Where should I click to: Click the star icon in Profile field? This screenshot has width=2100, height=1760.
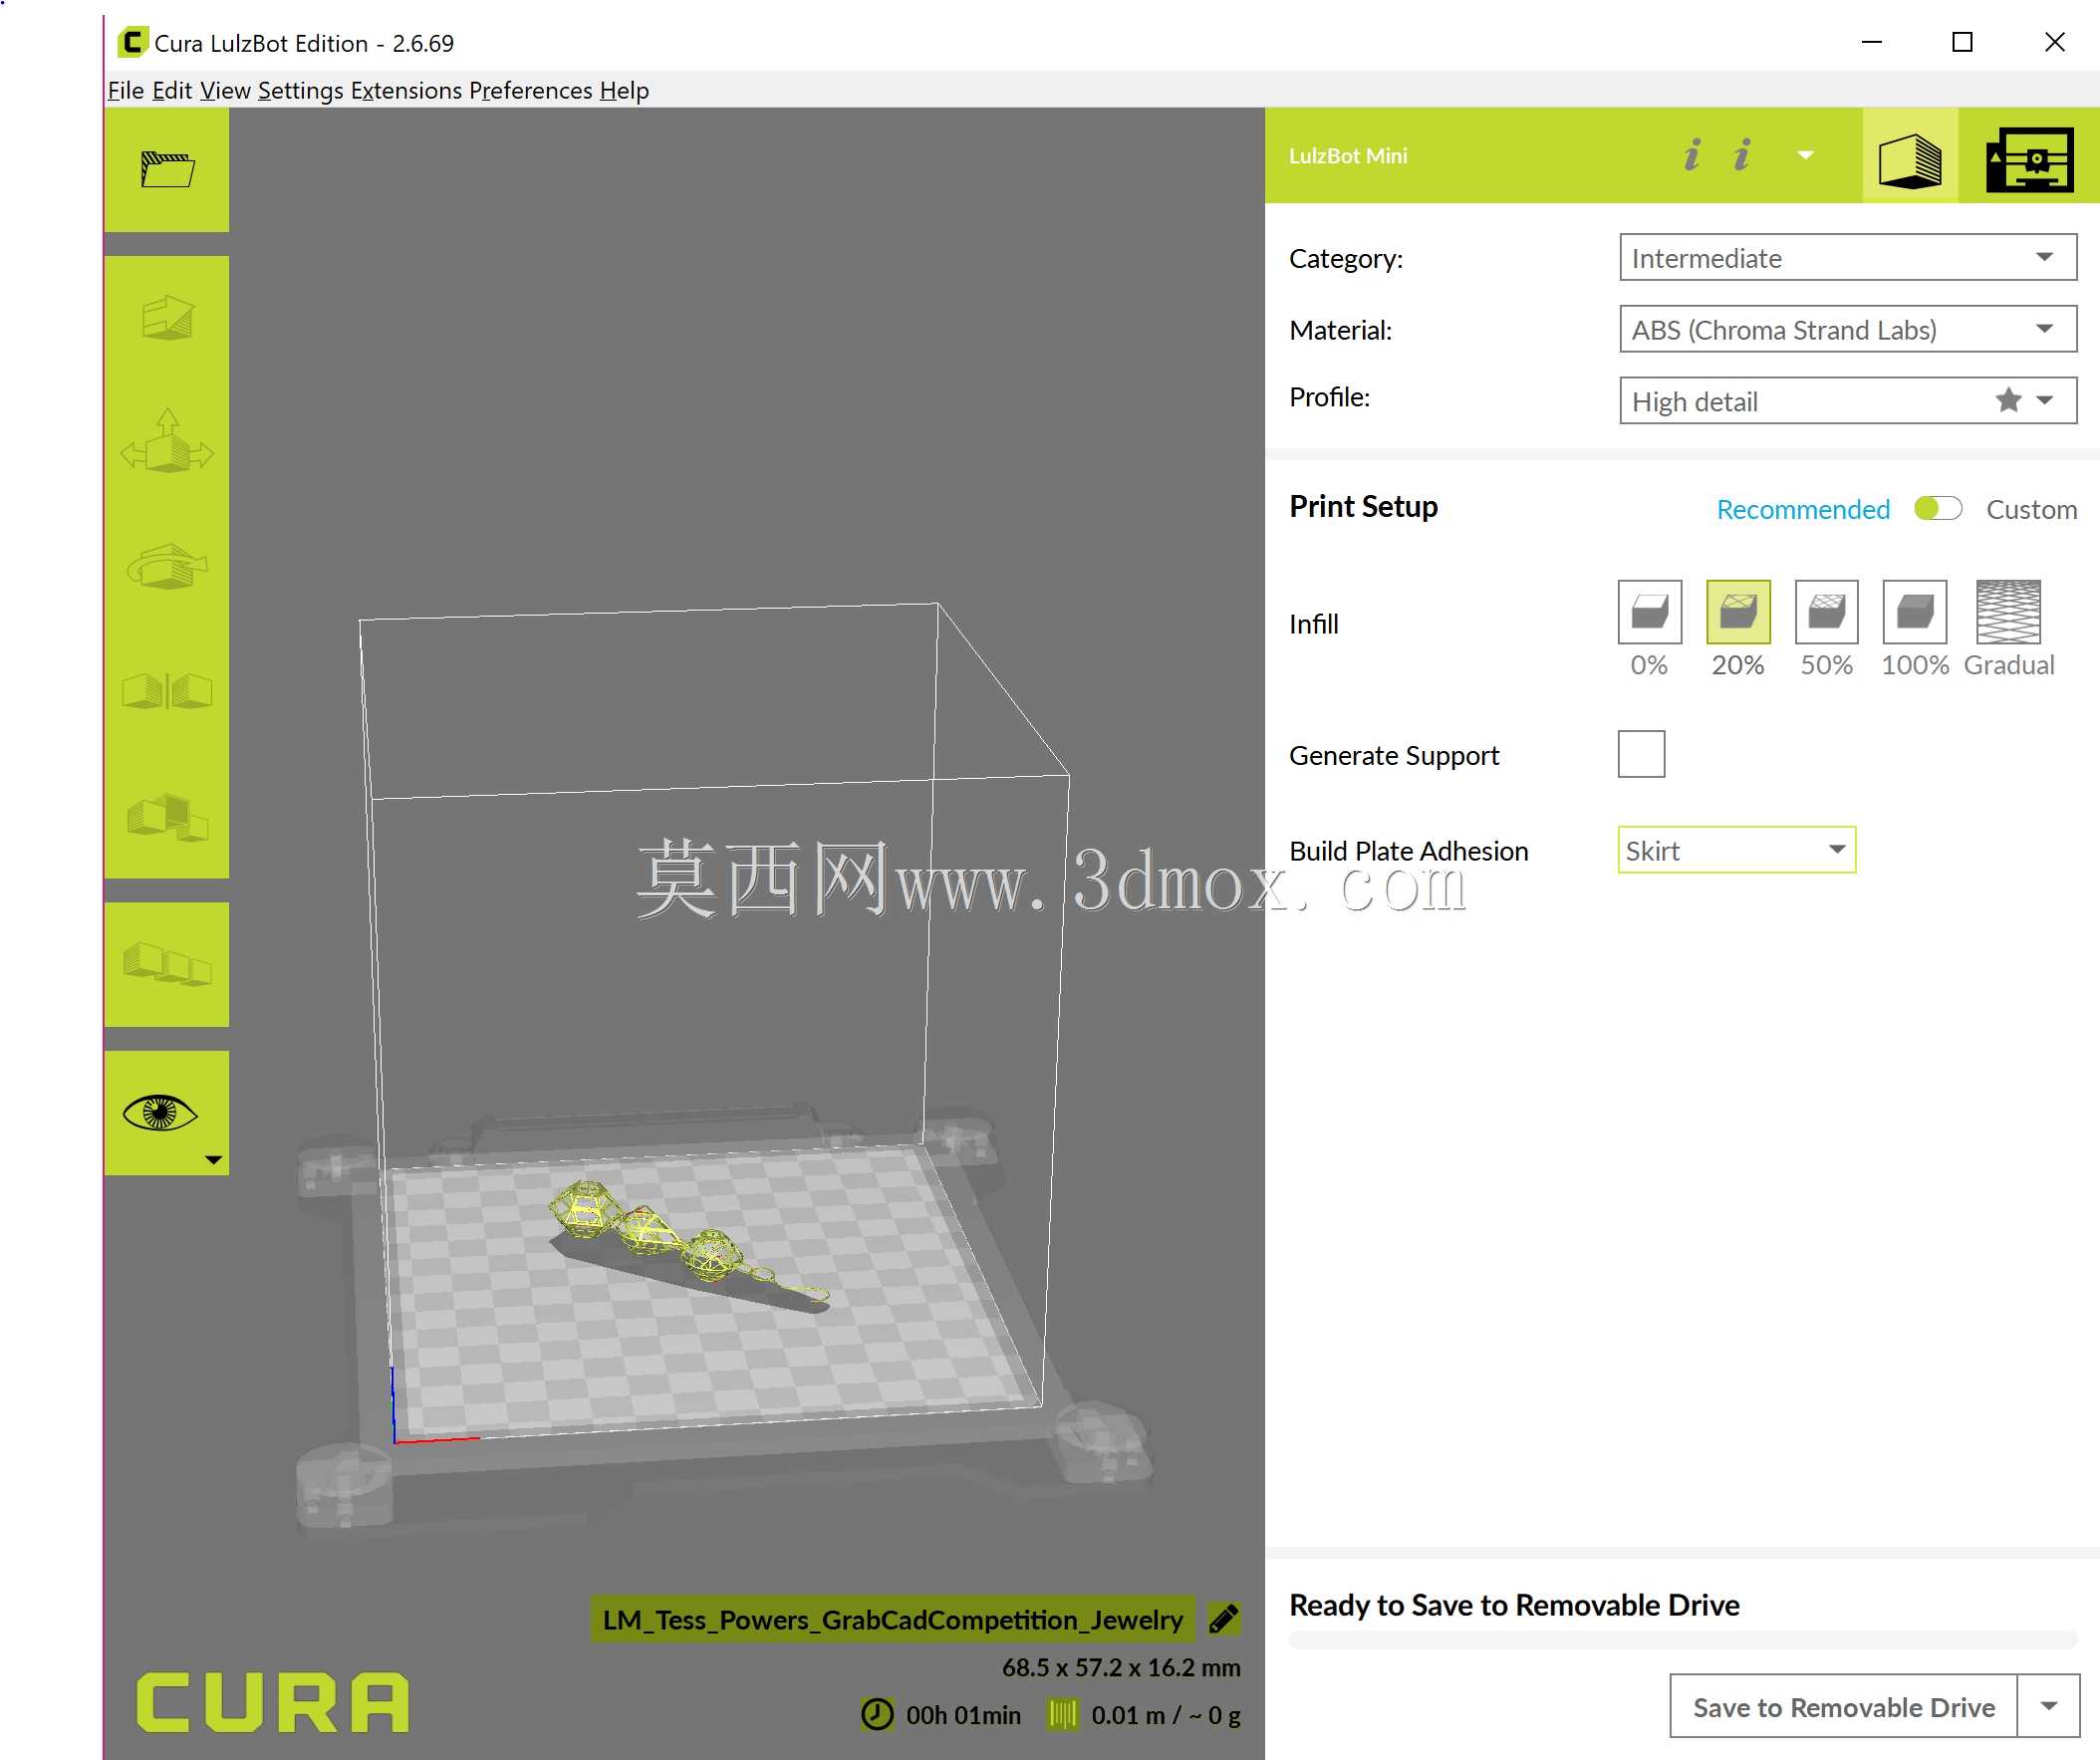(2008, 401)
